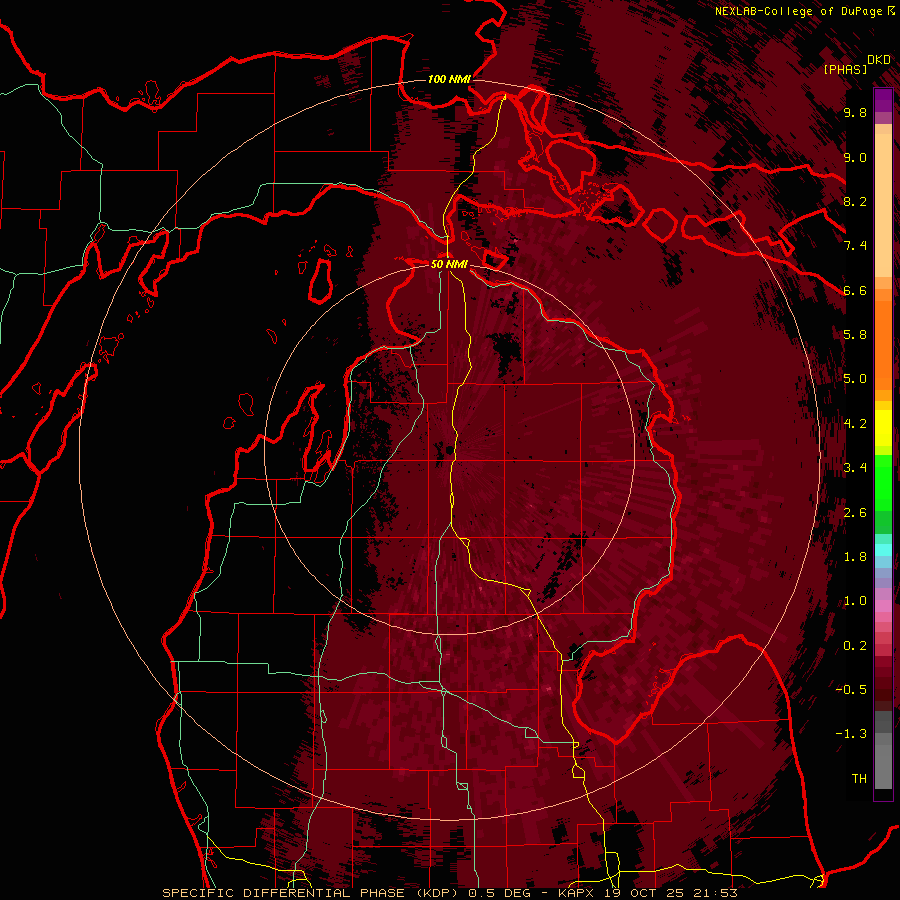The height and width of the screenshot is (900, 900).
Task: Pick the cyan segment of the color bar
Action: point(883,550)
